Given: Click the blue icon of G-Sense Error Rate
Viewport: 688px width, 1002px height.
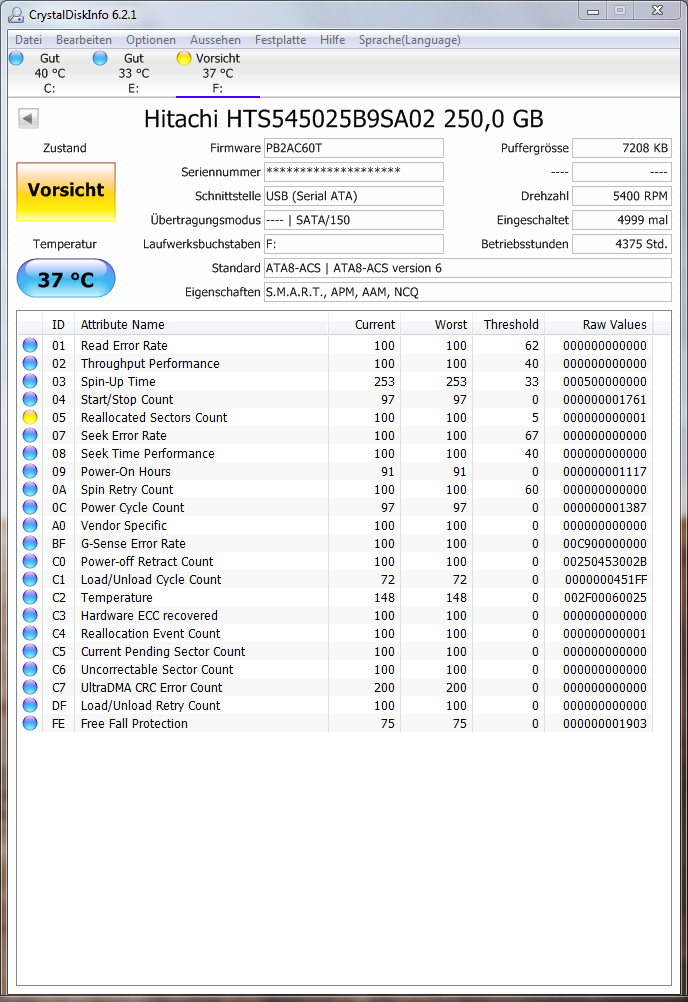Looking at the screenshot, I should coord(30,543).
